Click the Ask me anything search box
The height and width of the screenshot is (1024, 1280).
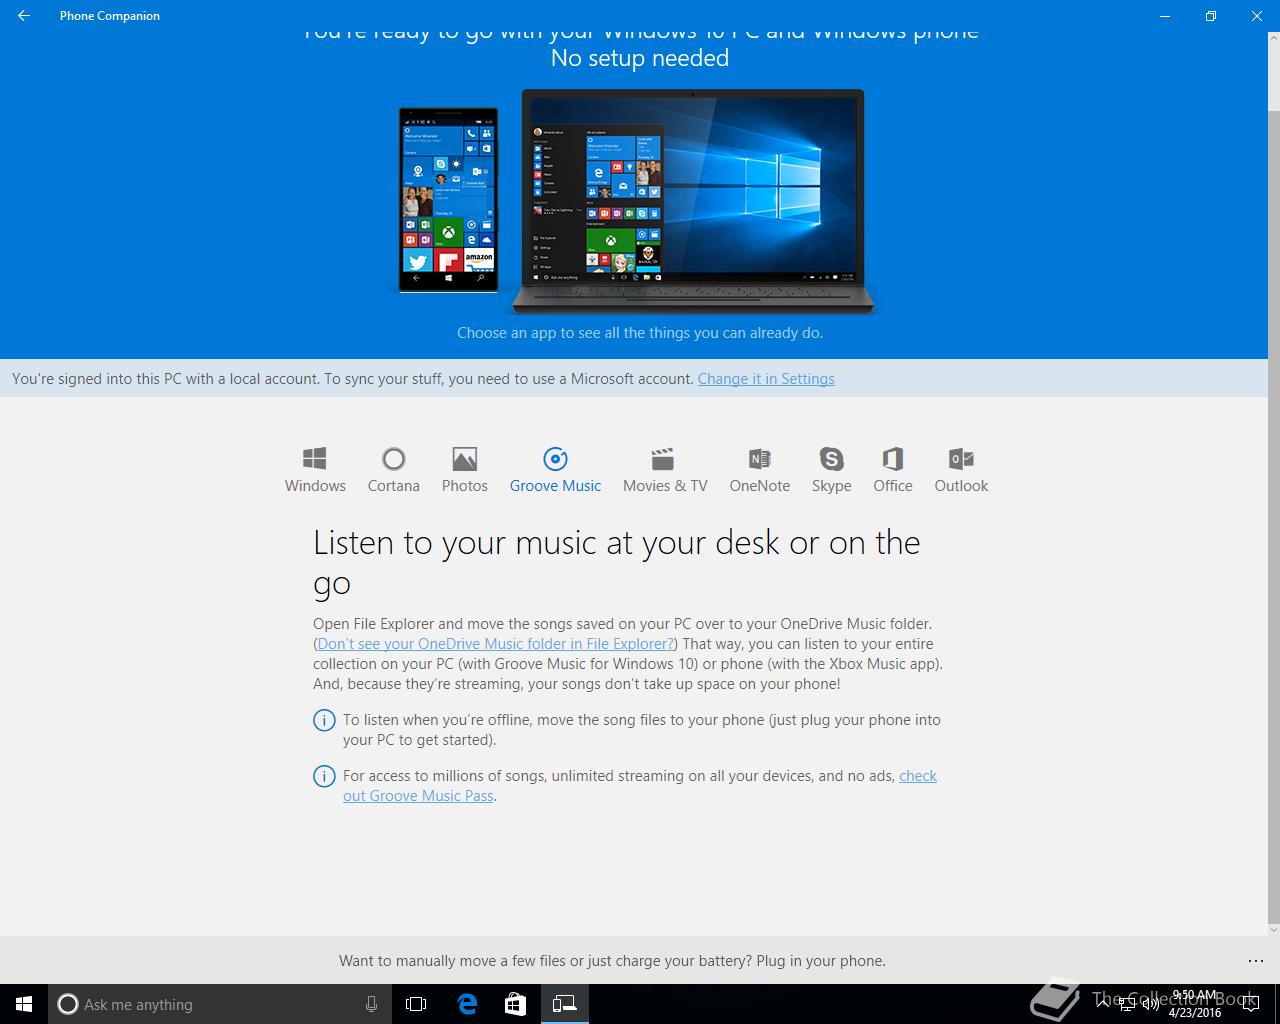[220, 1004]
